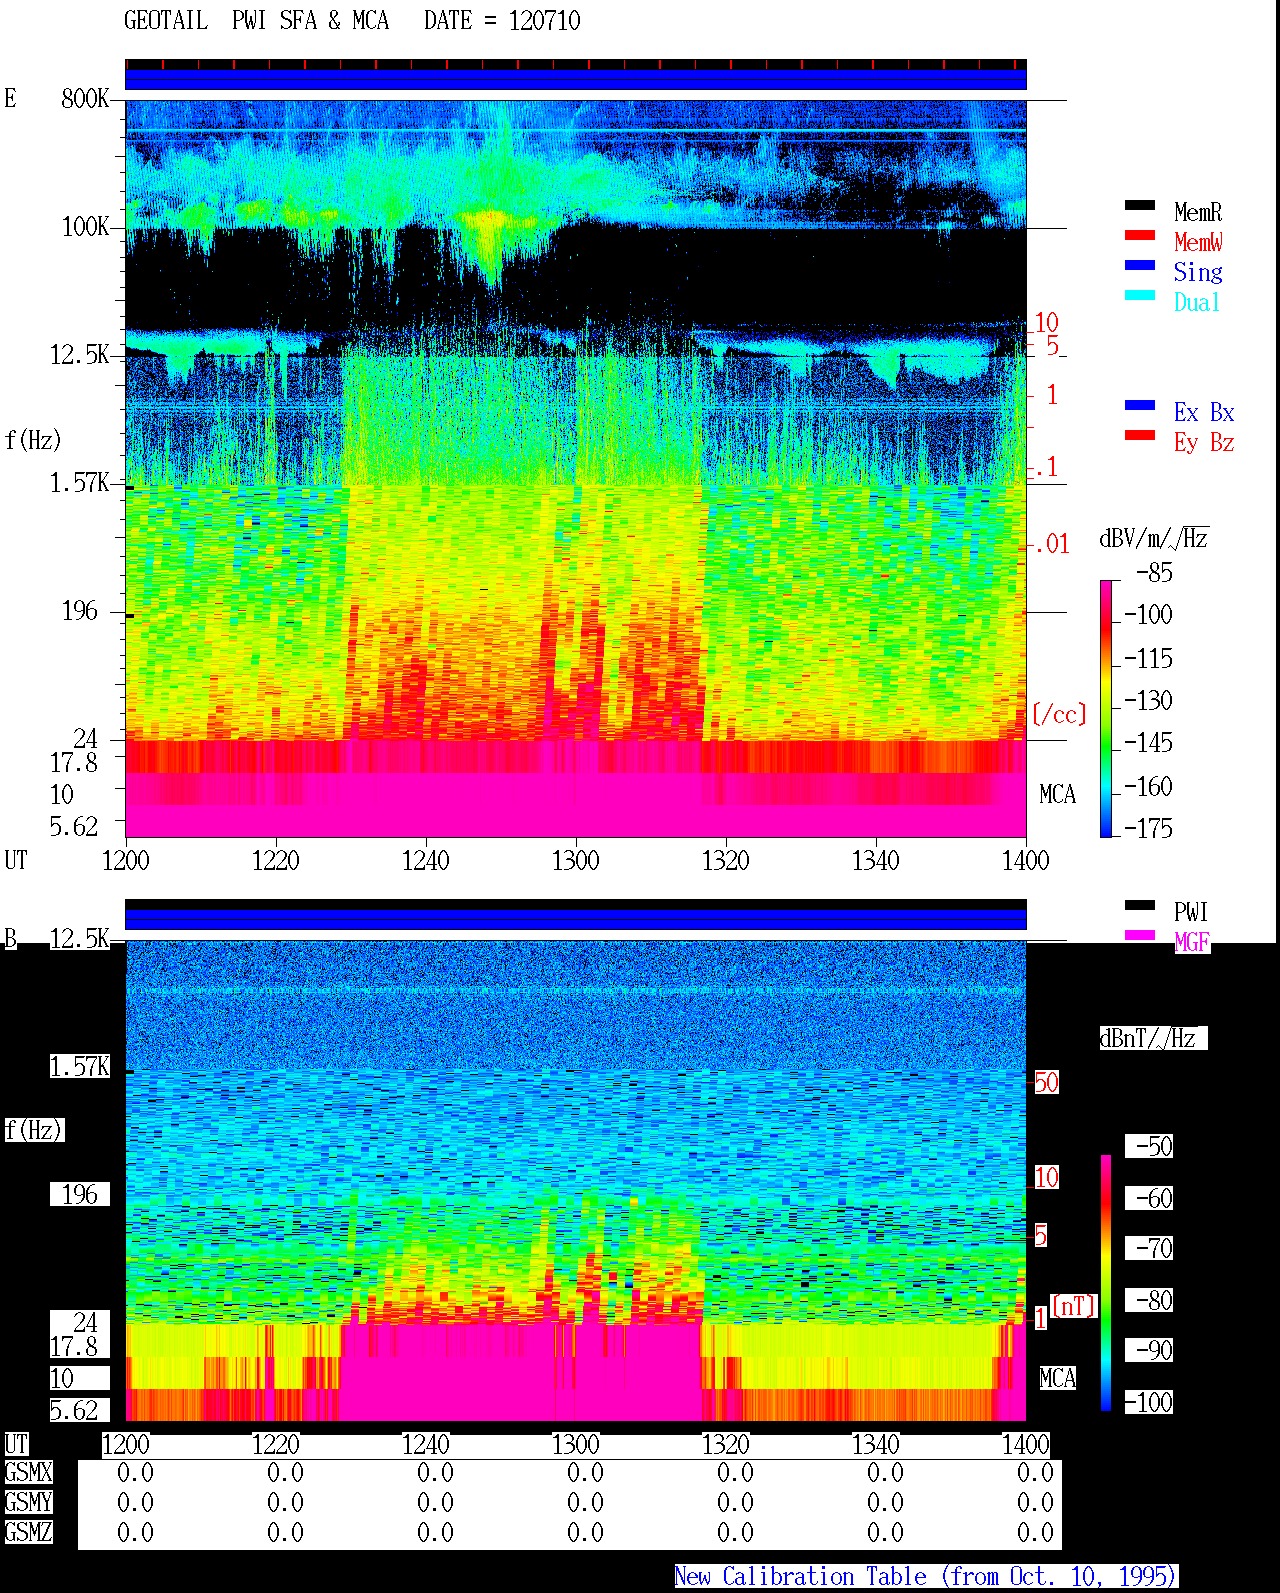Select the "1240" time tick under the E panel

pyautogui.click(x=426, y=860)
